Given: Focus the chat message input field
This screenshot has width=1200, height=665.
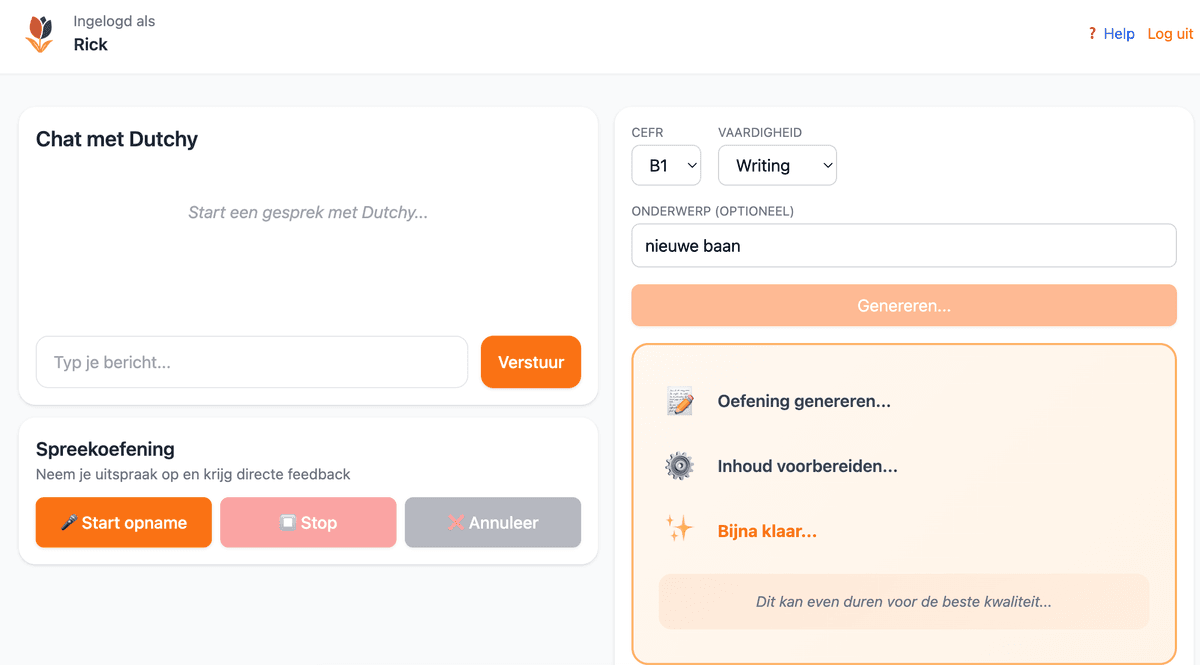Looking at the screenshot, I should [252, 362].
